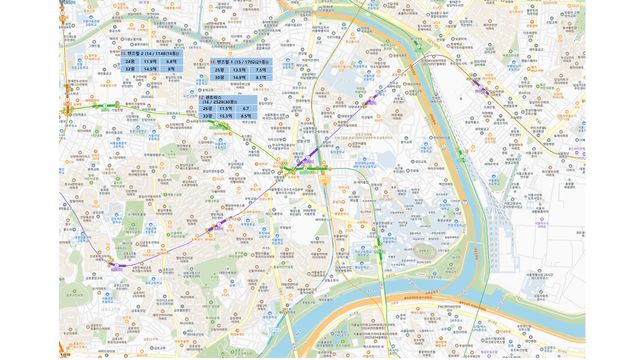The height and width of the screenshot is (360, 640).
Task: Click the 8.1억 cell in 텐즈힐 1 table
Action: 261,78
